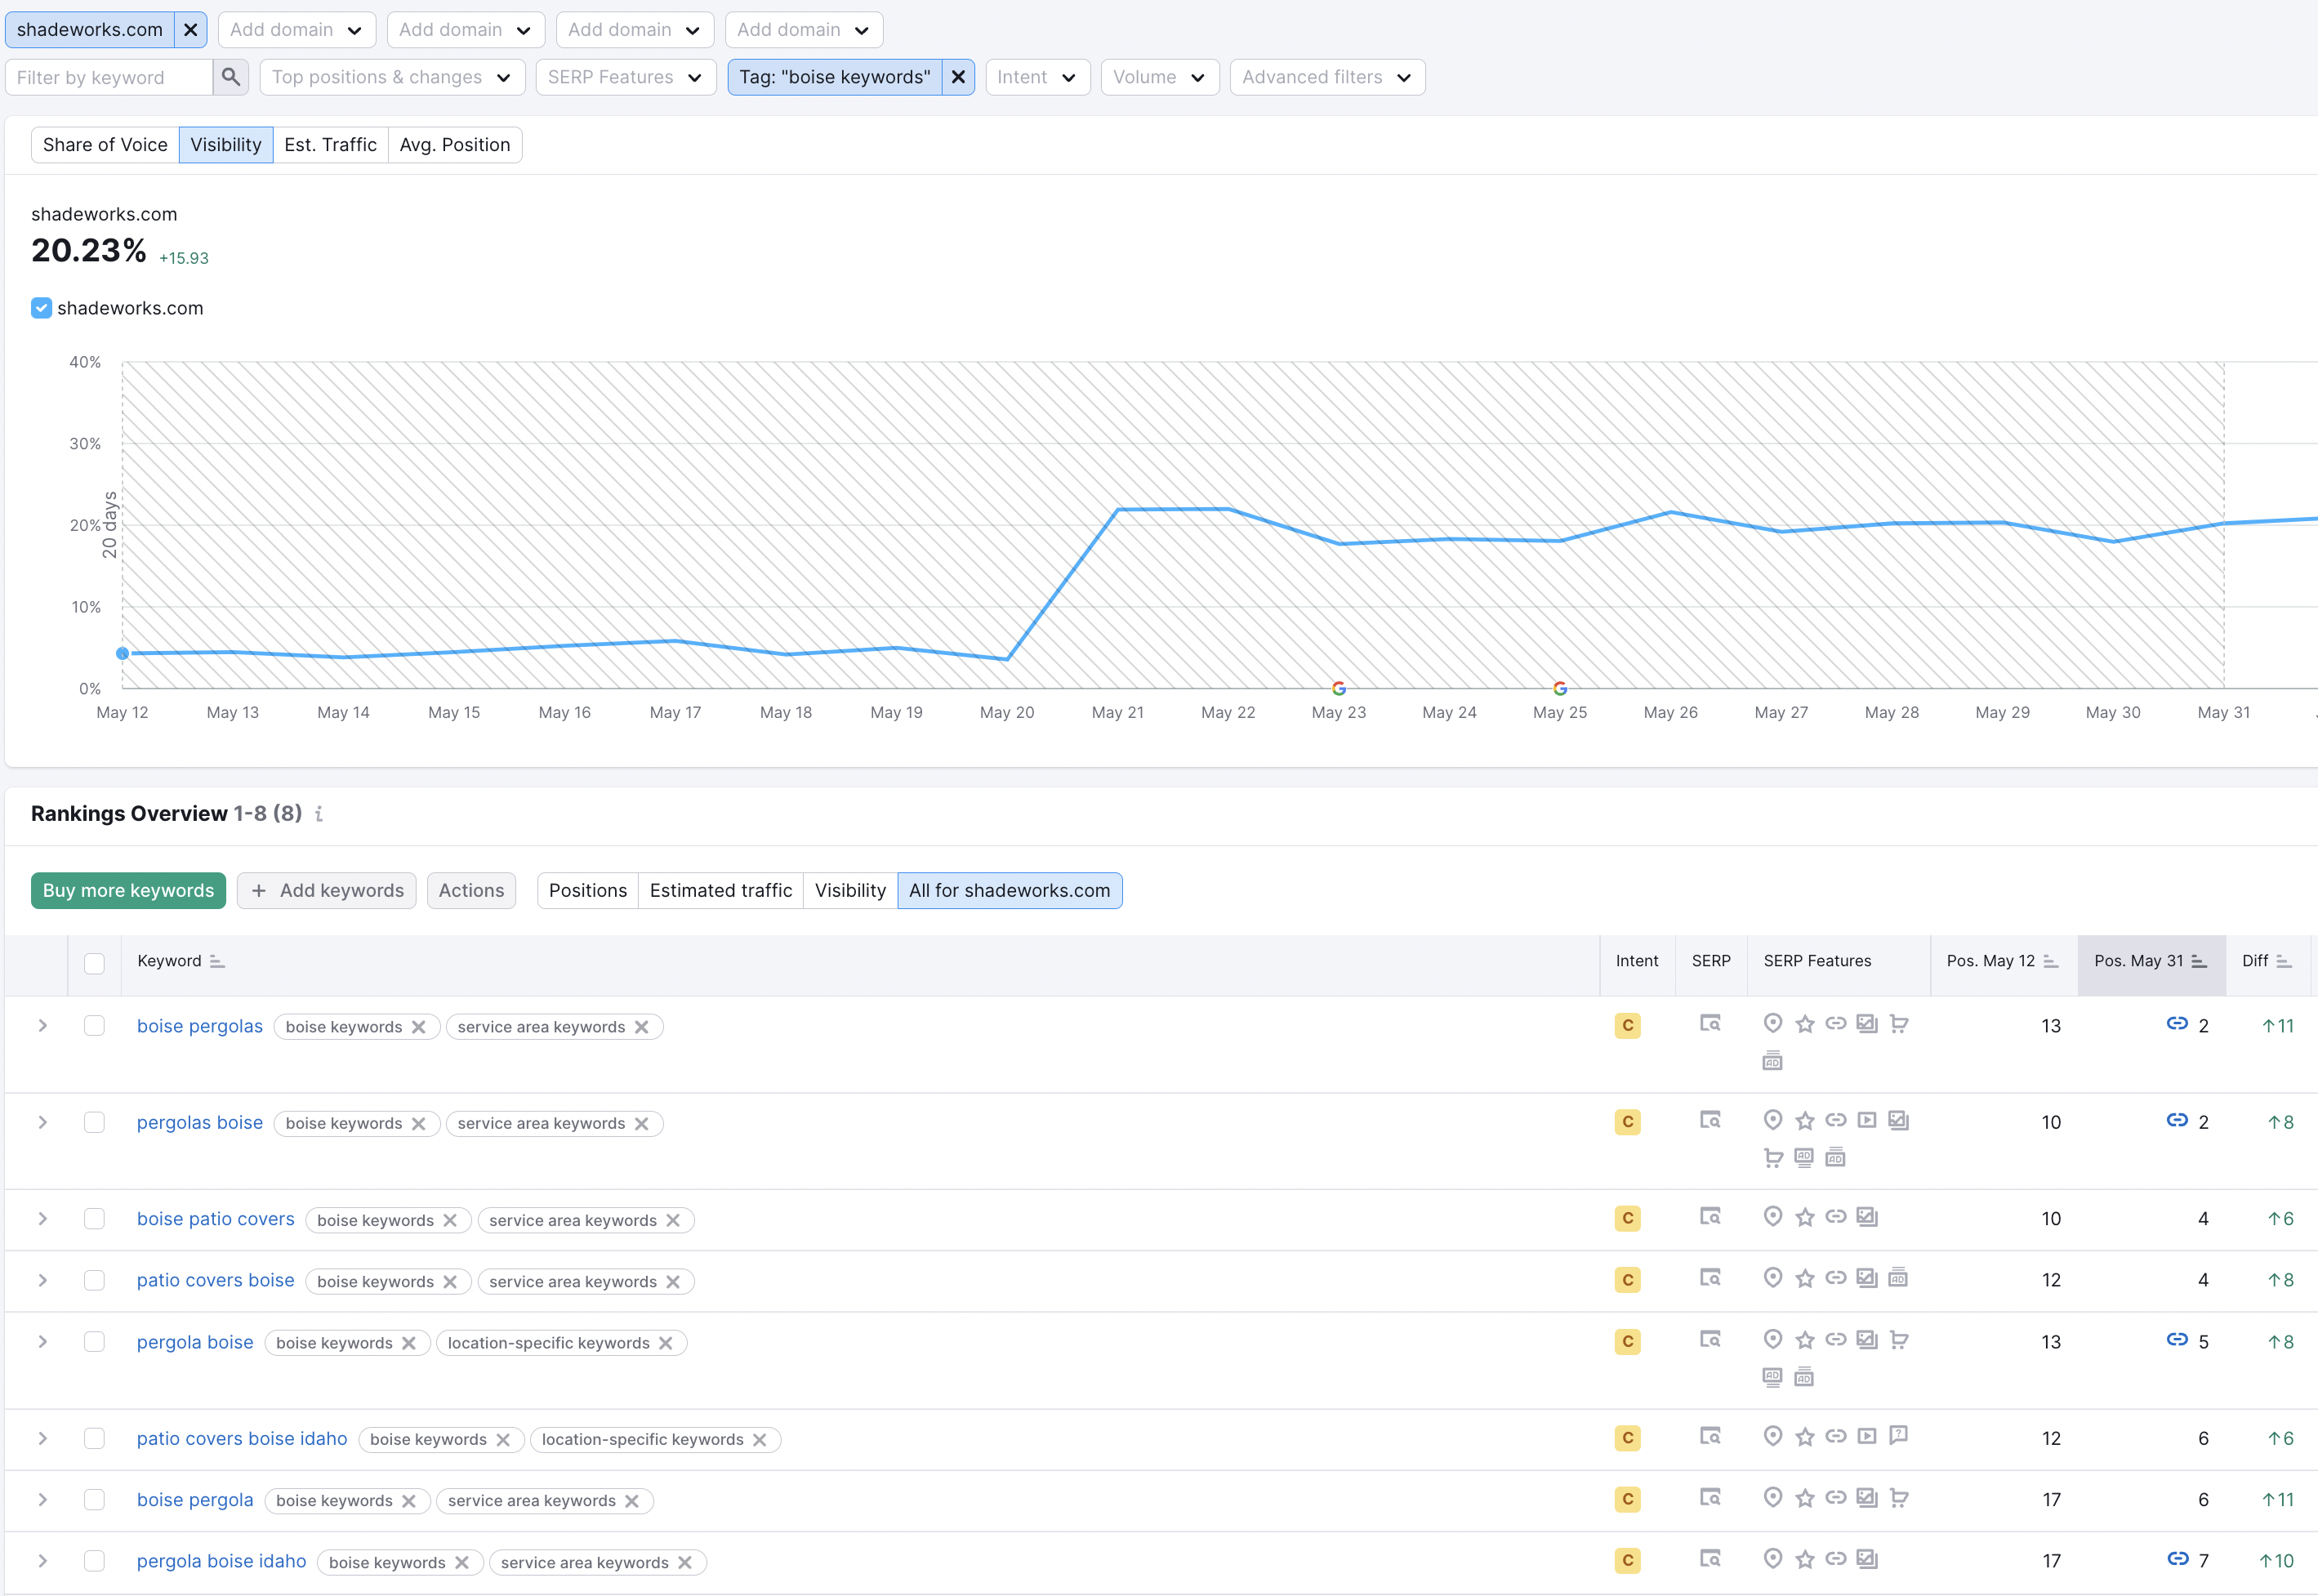Open SERP view for pergolas boise
Image resolution: width=2318 pixels, height=1596 pixels.
coord(1710,1120)
